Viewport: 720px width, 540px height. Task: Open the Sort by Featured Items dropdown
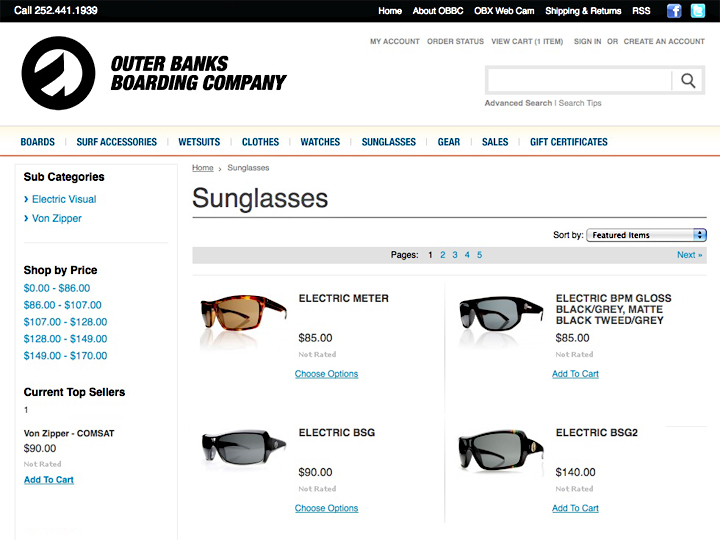pos(646,235)
